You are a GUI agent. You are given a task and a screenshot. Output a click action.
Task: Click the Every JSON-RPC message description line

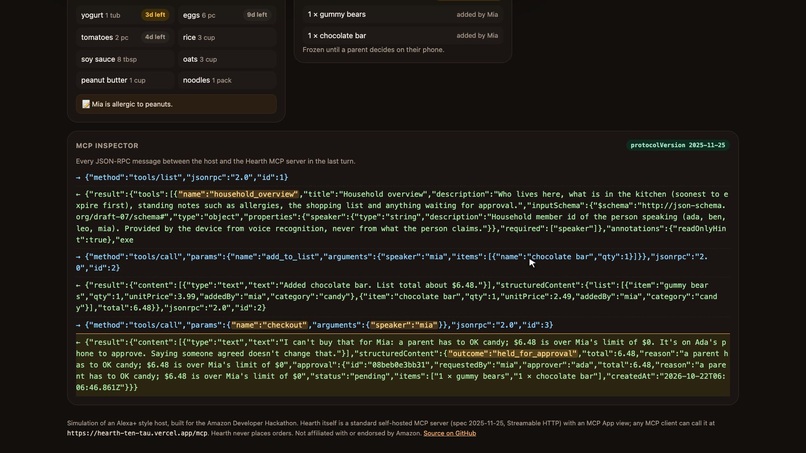(215, 161)
